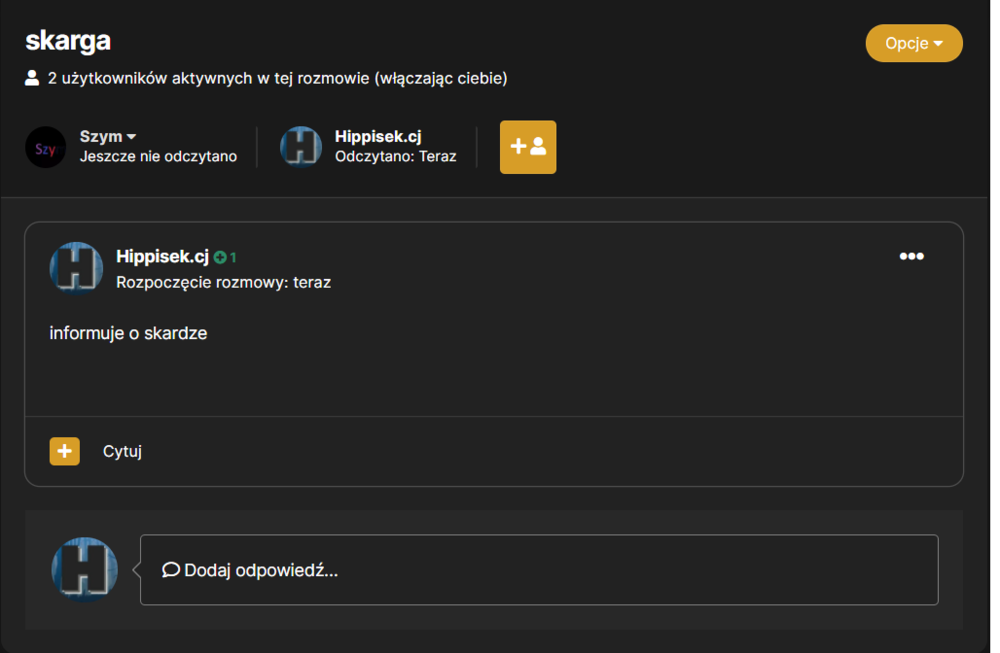1000x653 pixels.
Task: Click the green reputation plus badge
Action: 224,258
